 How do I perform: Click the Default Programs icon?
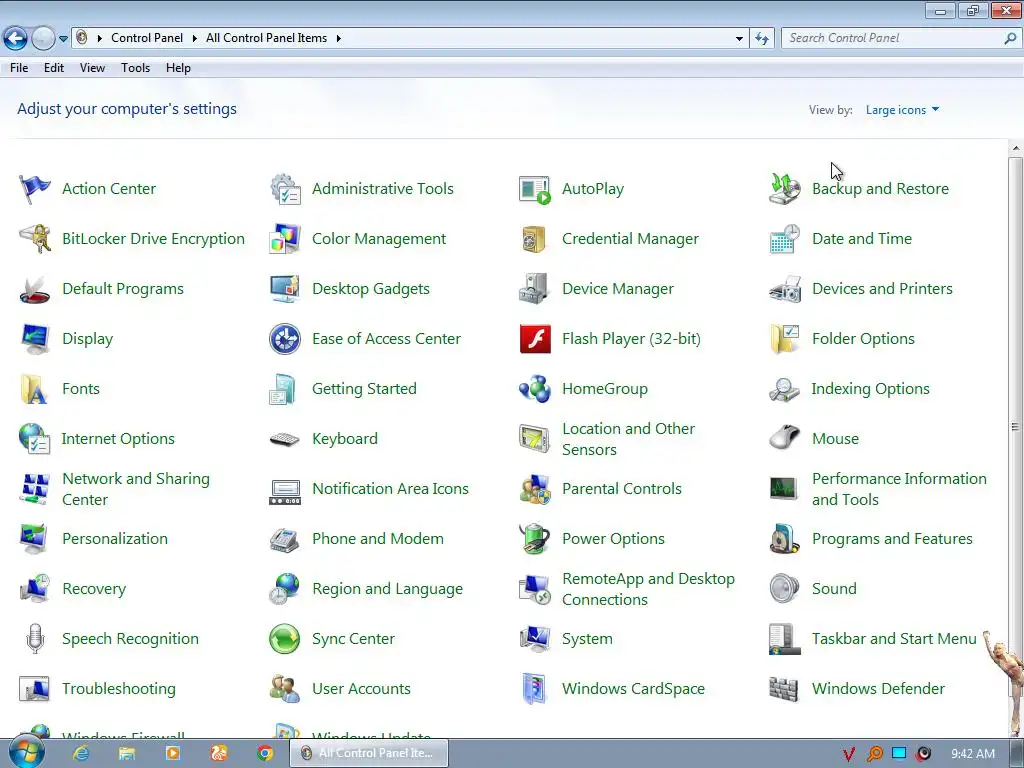pos(35,289)
